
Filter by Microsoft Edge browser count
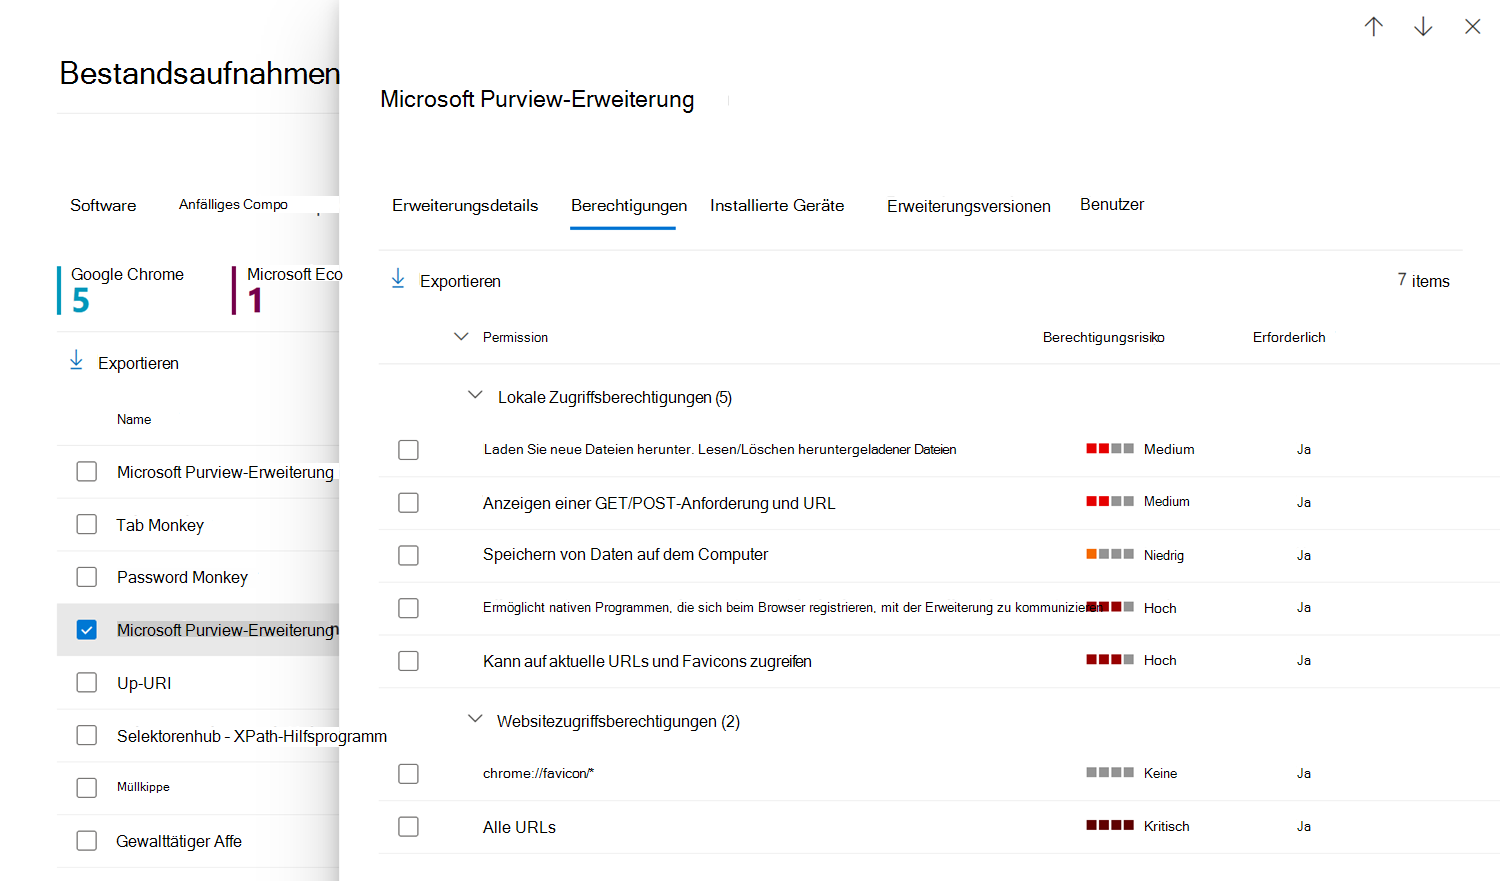[288, 290]
